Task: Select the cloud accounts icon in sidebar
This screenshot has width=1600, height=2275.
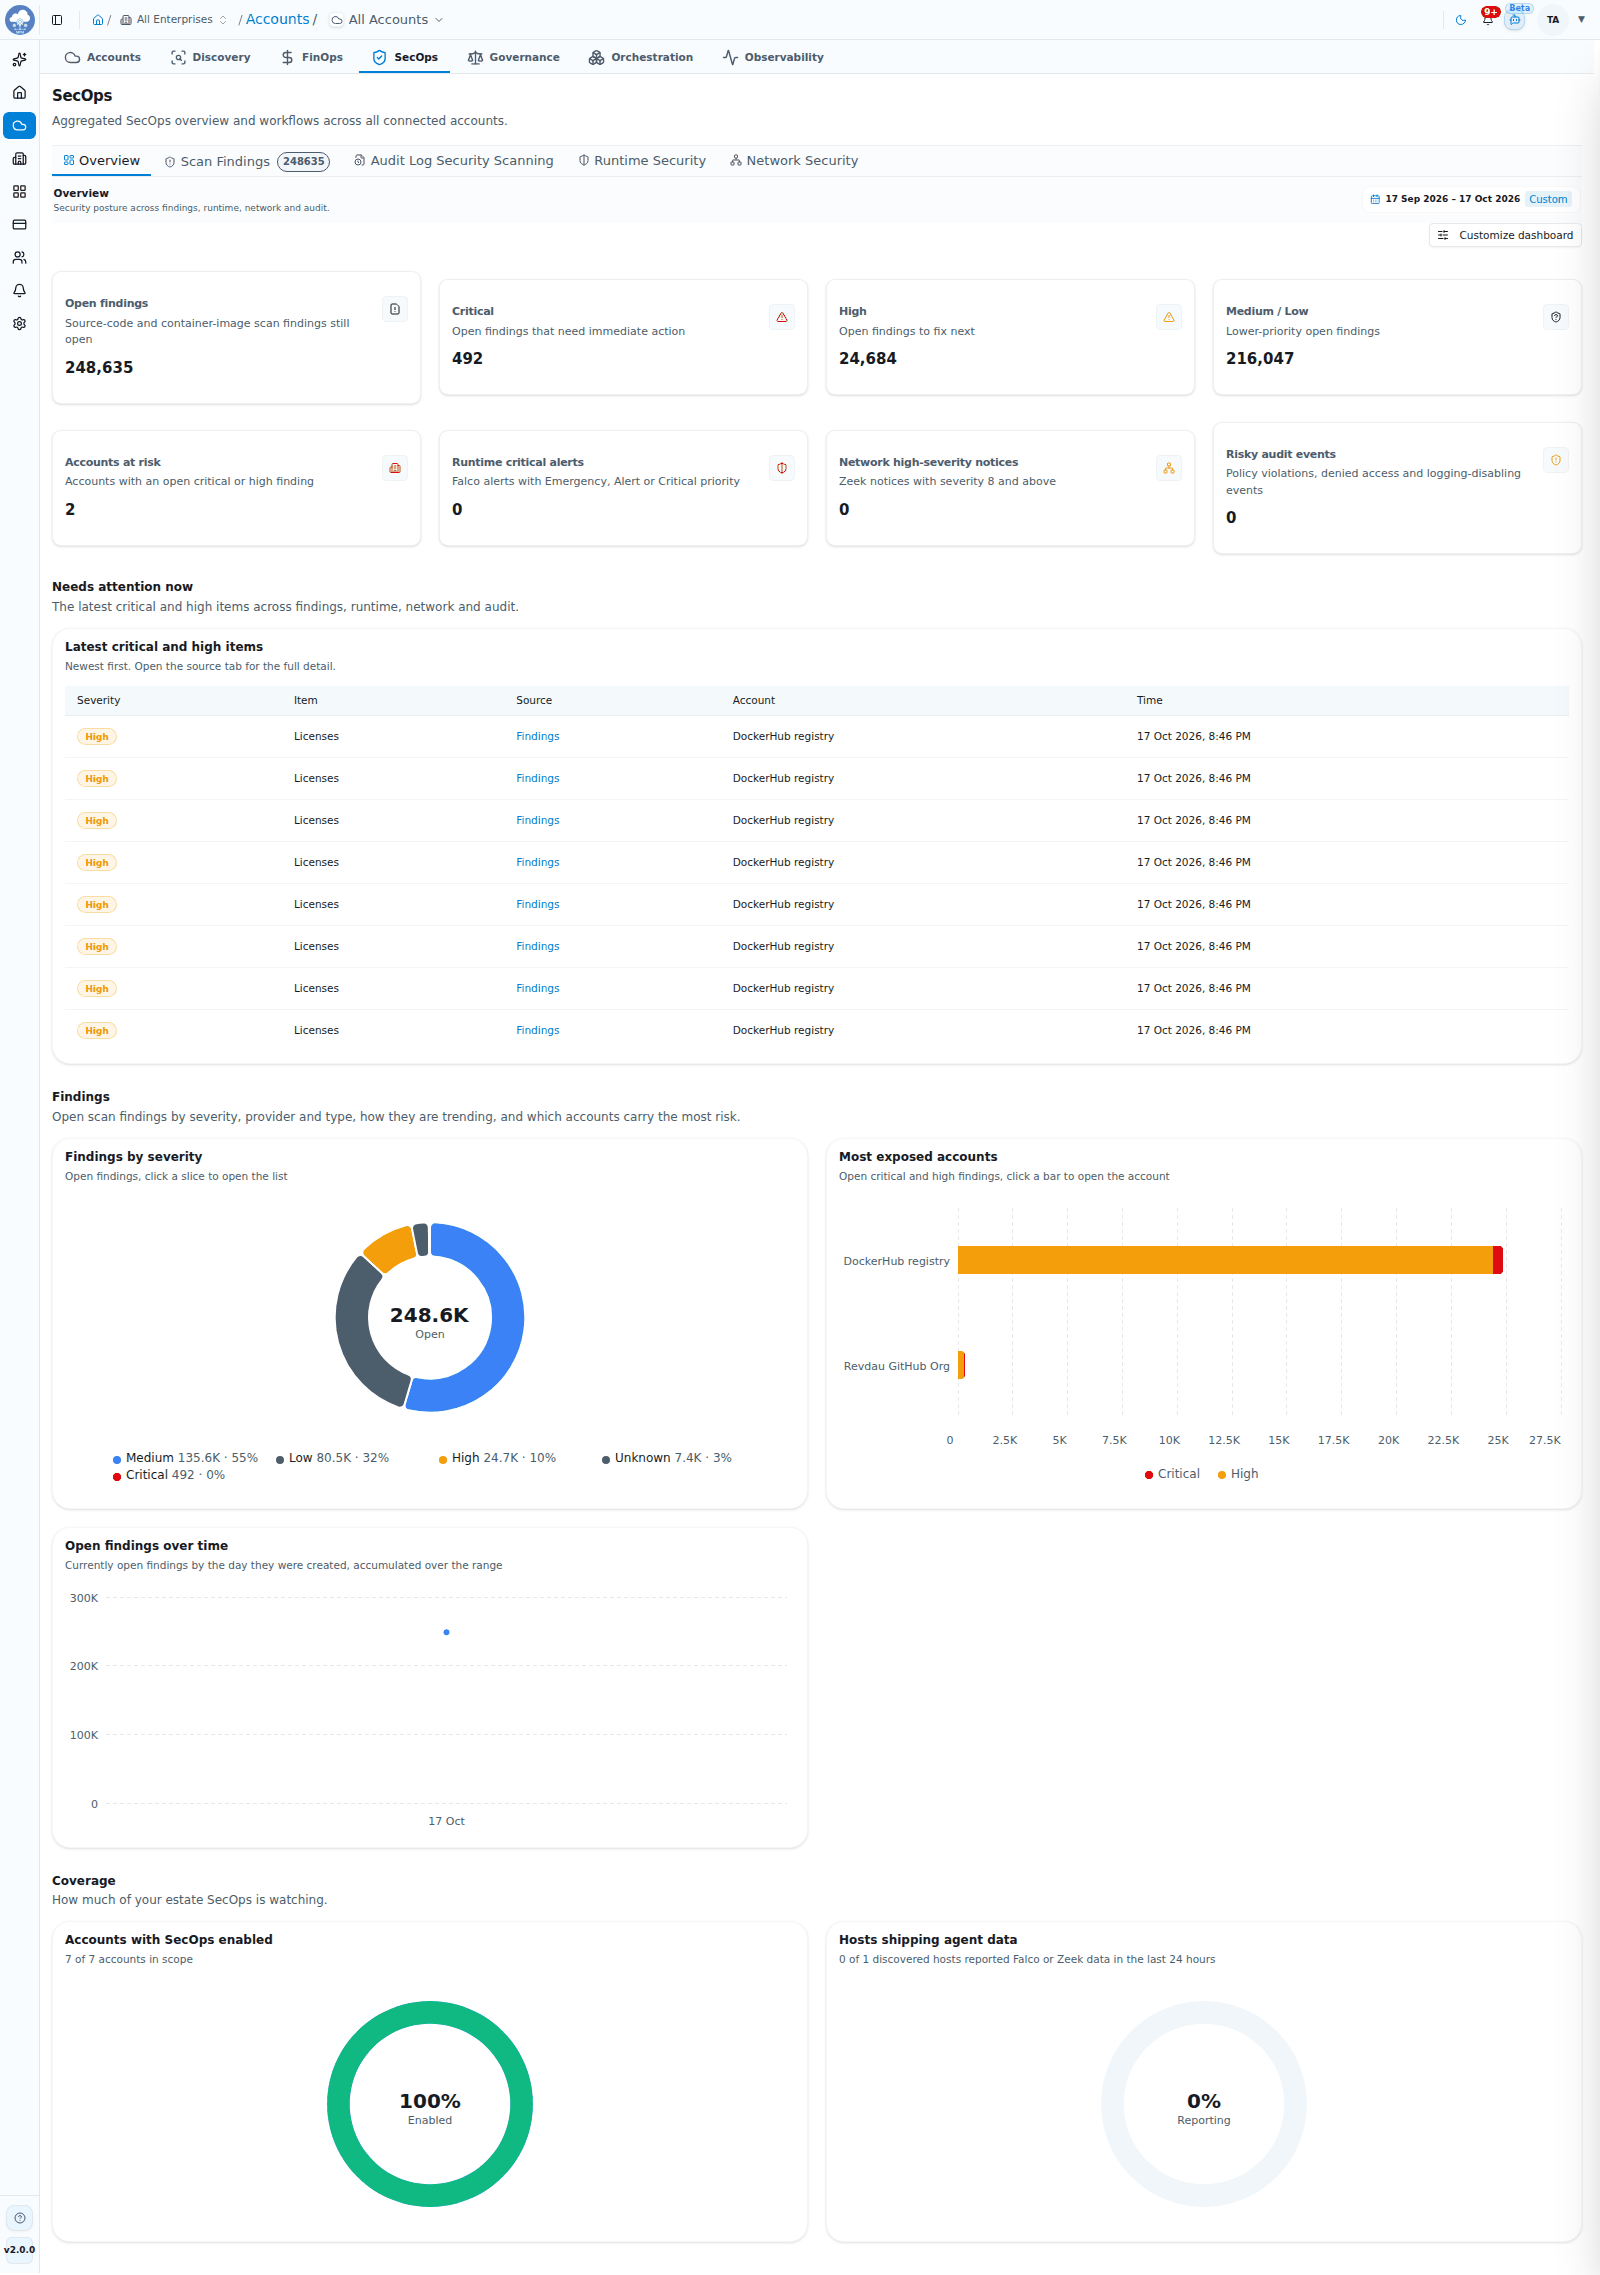Action: click(x=19, y=126)
